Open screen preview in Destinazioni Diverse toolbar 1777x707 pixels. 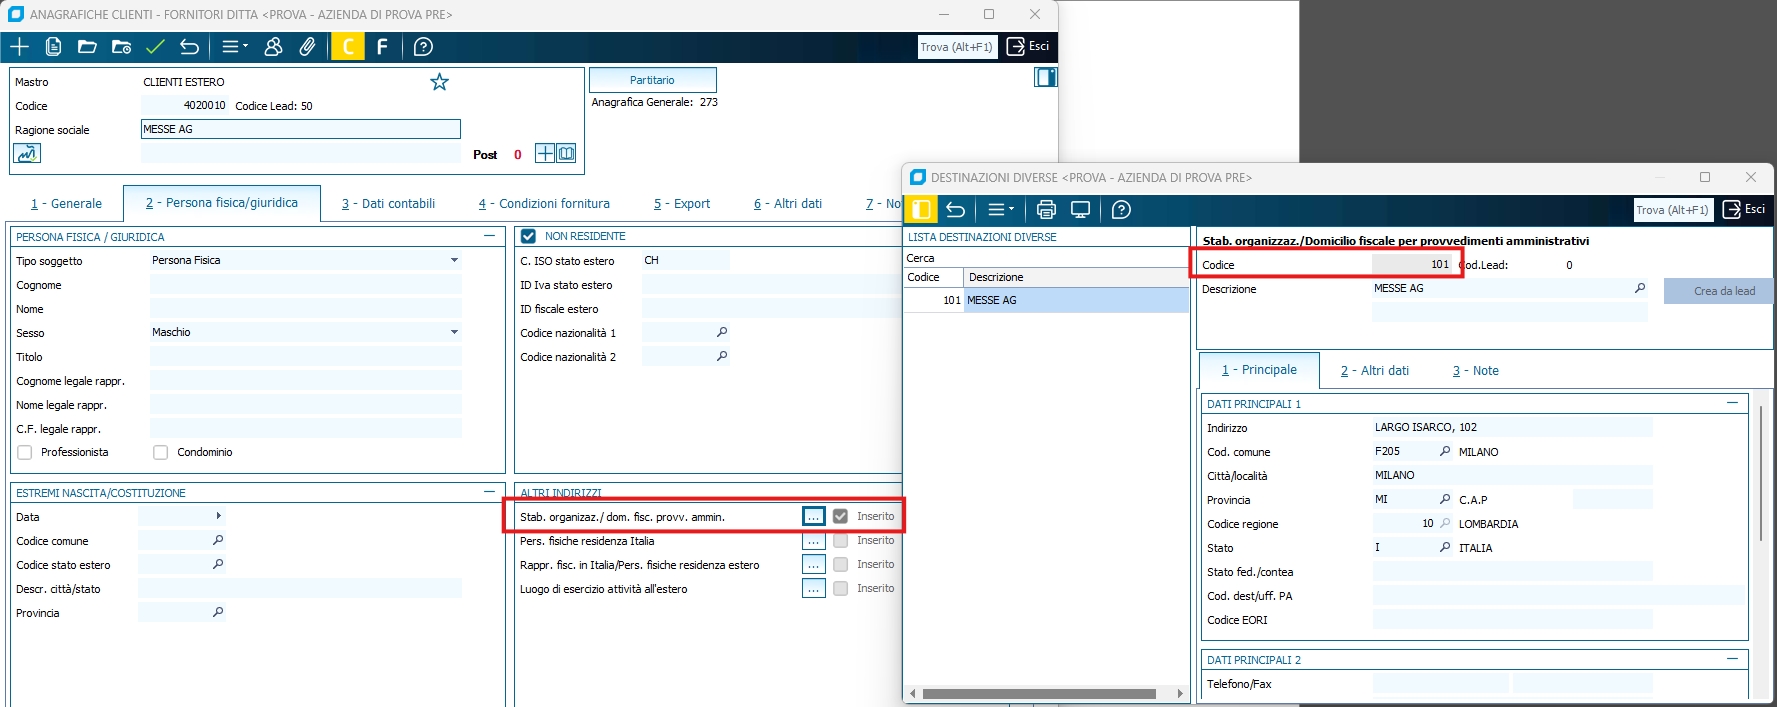pyautogui.click(x=1080, y=210)
